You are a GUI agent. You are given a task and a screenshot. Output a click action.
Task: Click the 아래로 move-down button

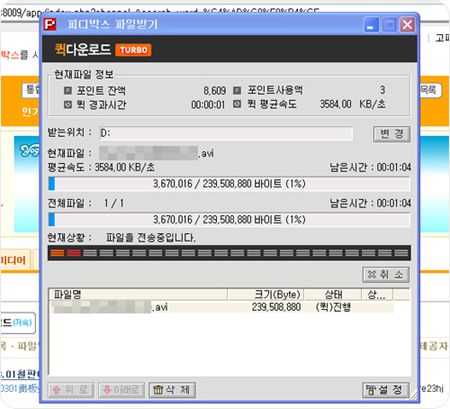(121, 390)
